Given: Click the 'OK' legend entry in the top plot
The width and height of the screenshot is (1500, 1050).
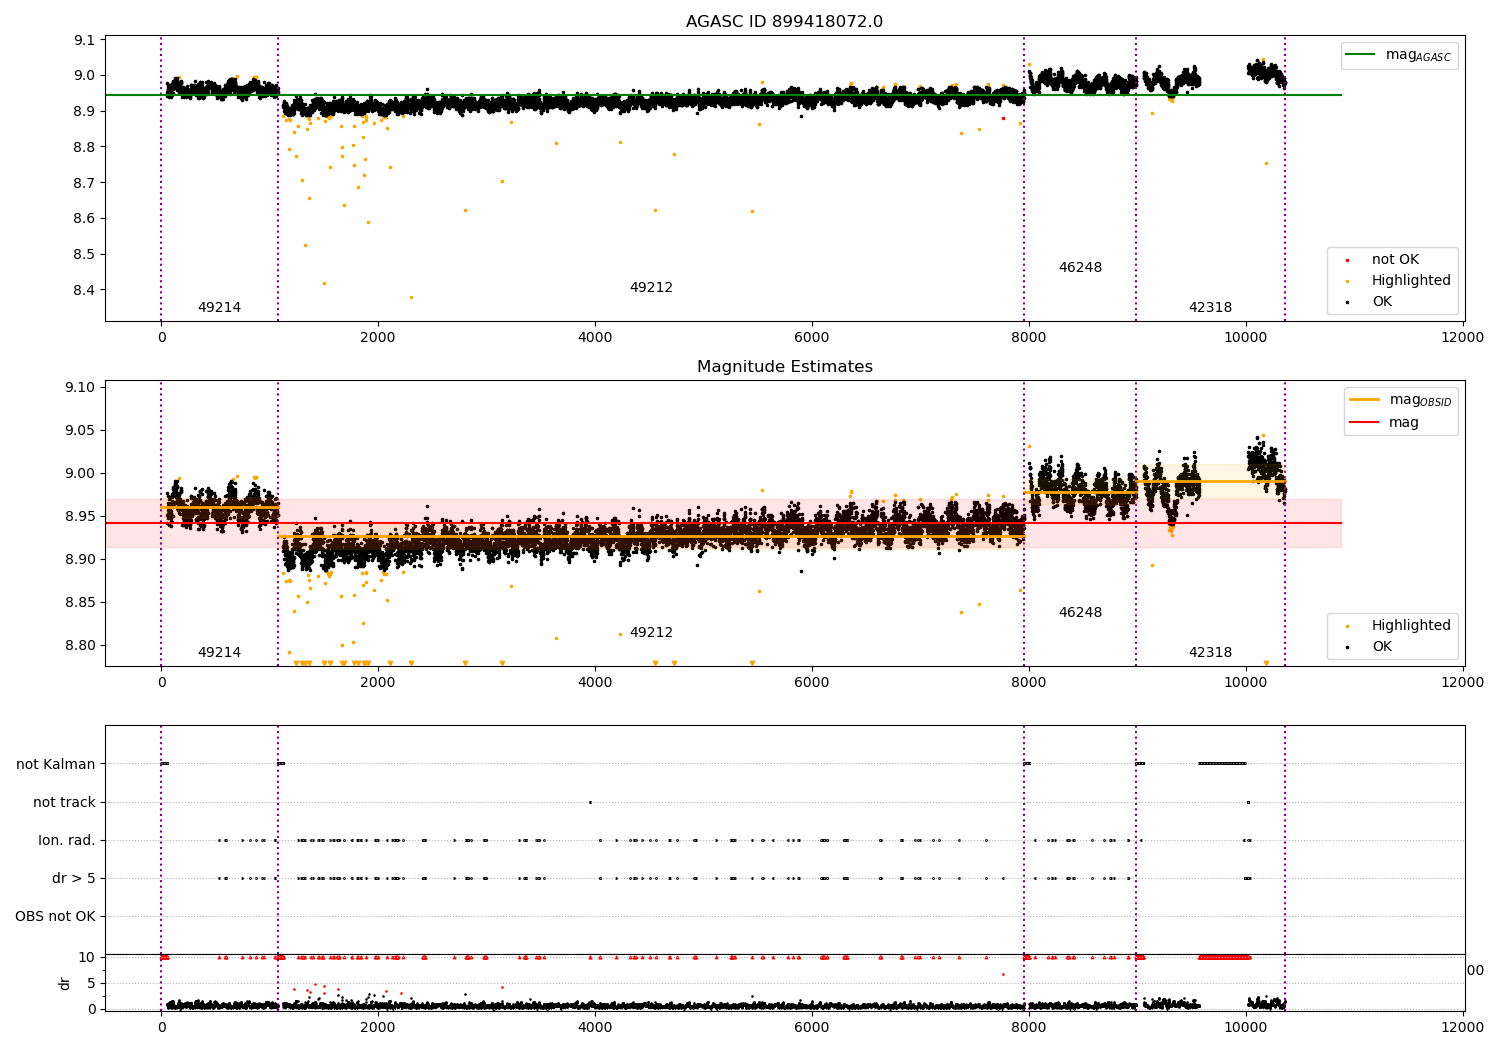Looking at the screenshot, I should coord(1369,302).
